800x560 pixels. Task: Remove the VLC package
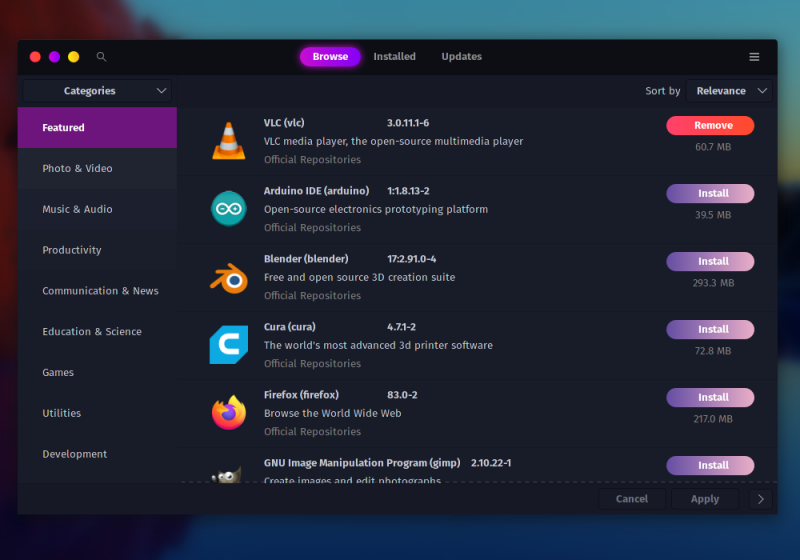(x=710, y=125)
